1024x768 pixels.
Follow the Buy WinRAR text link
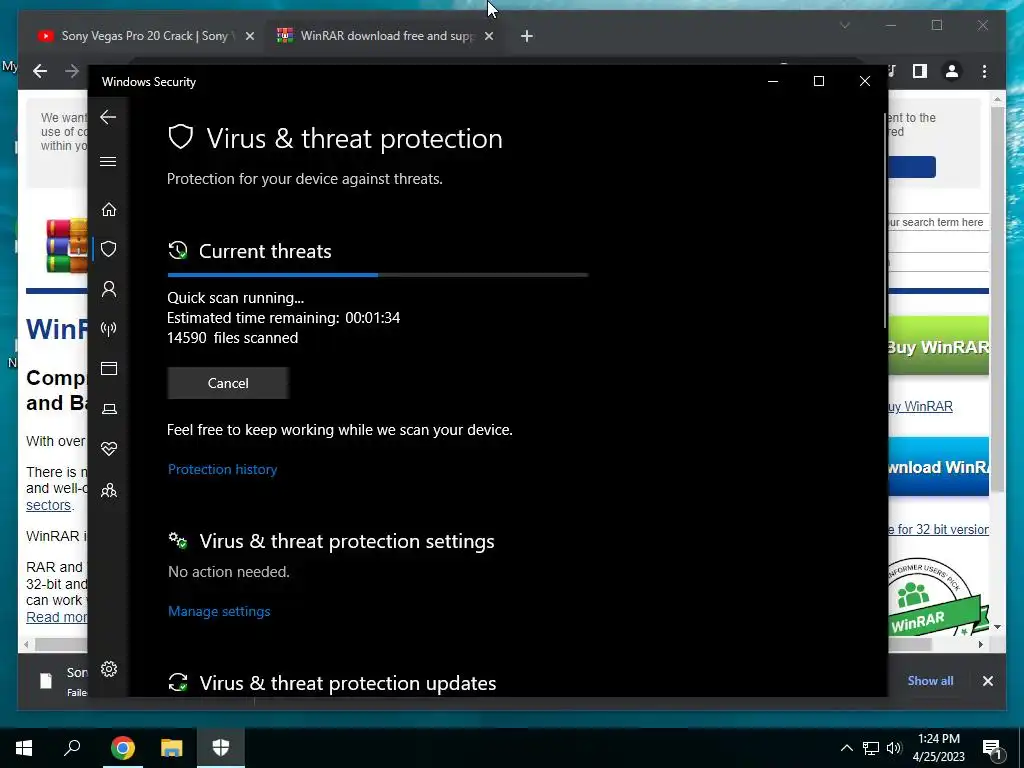coord(920,406)
